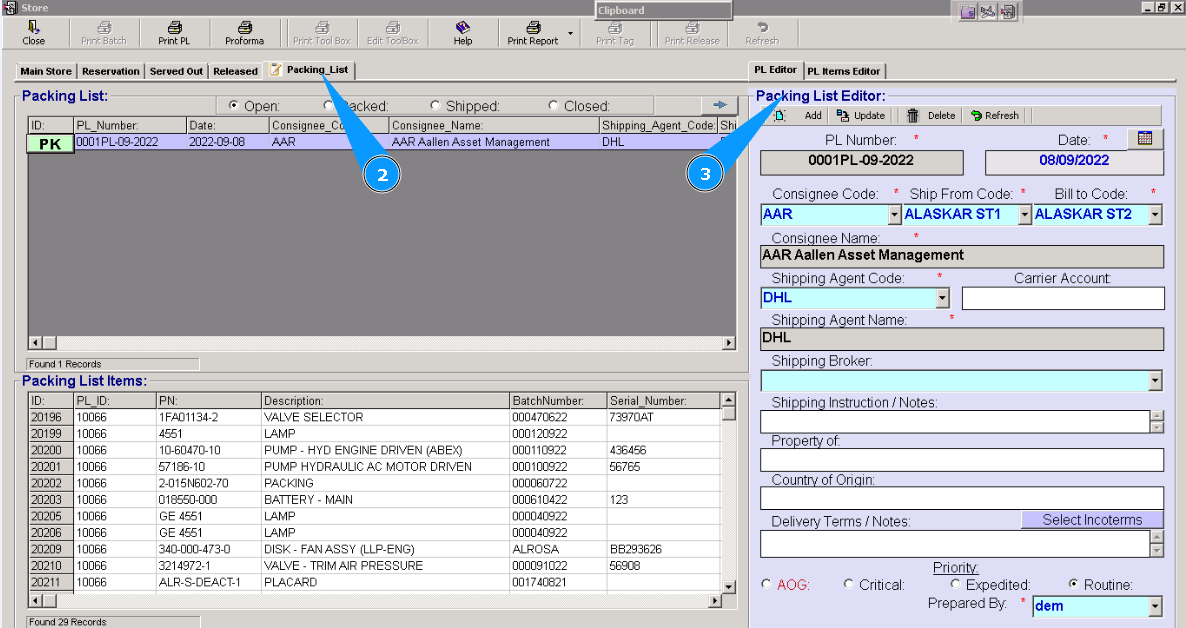This screenshot has width=1186, height=628.
Task: Click the Print PL printer icon
Action: click(174, 28)
